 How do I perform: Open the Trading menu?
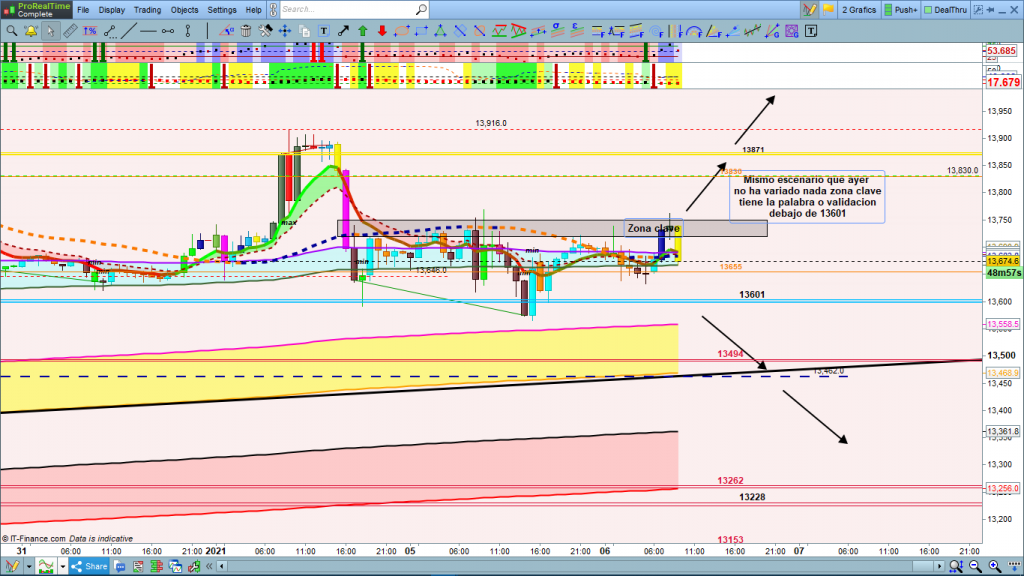[147, 10]
